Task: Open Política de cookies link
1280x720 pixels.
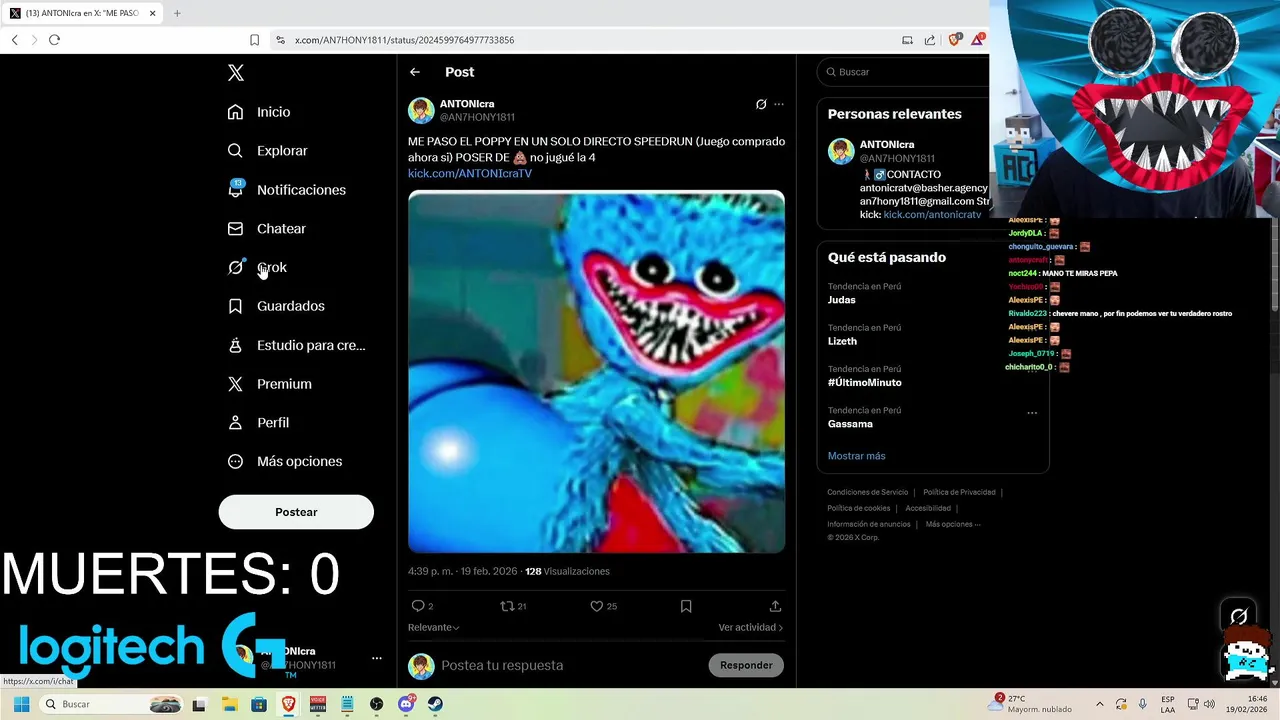Action: pos(858,508)
